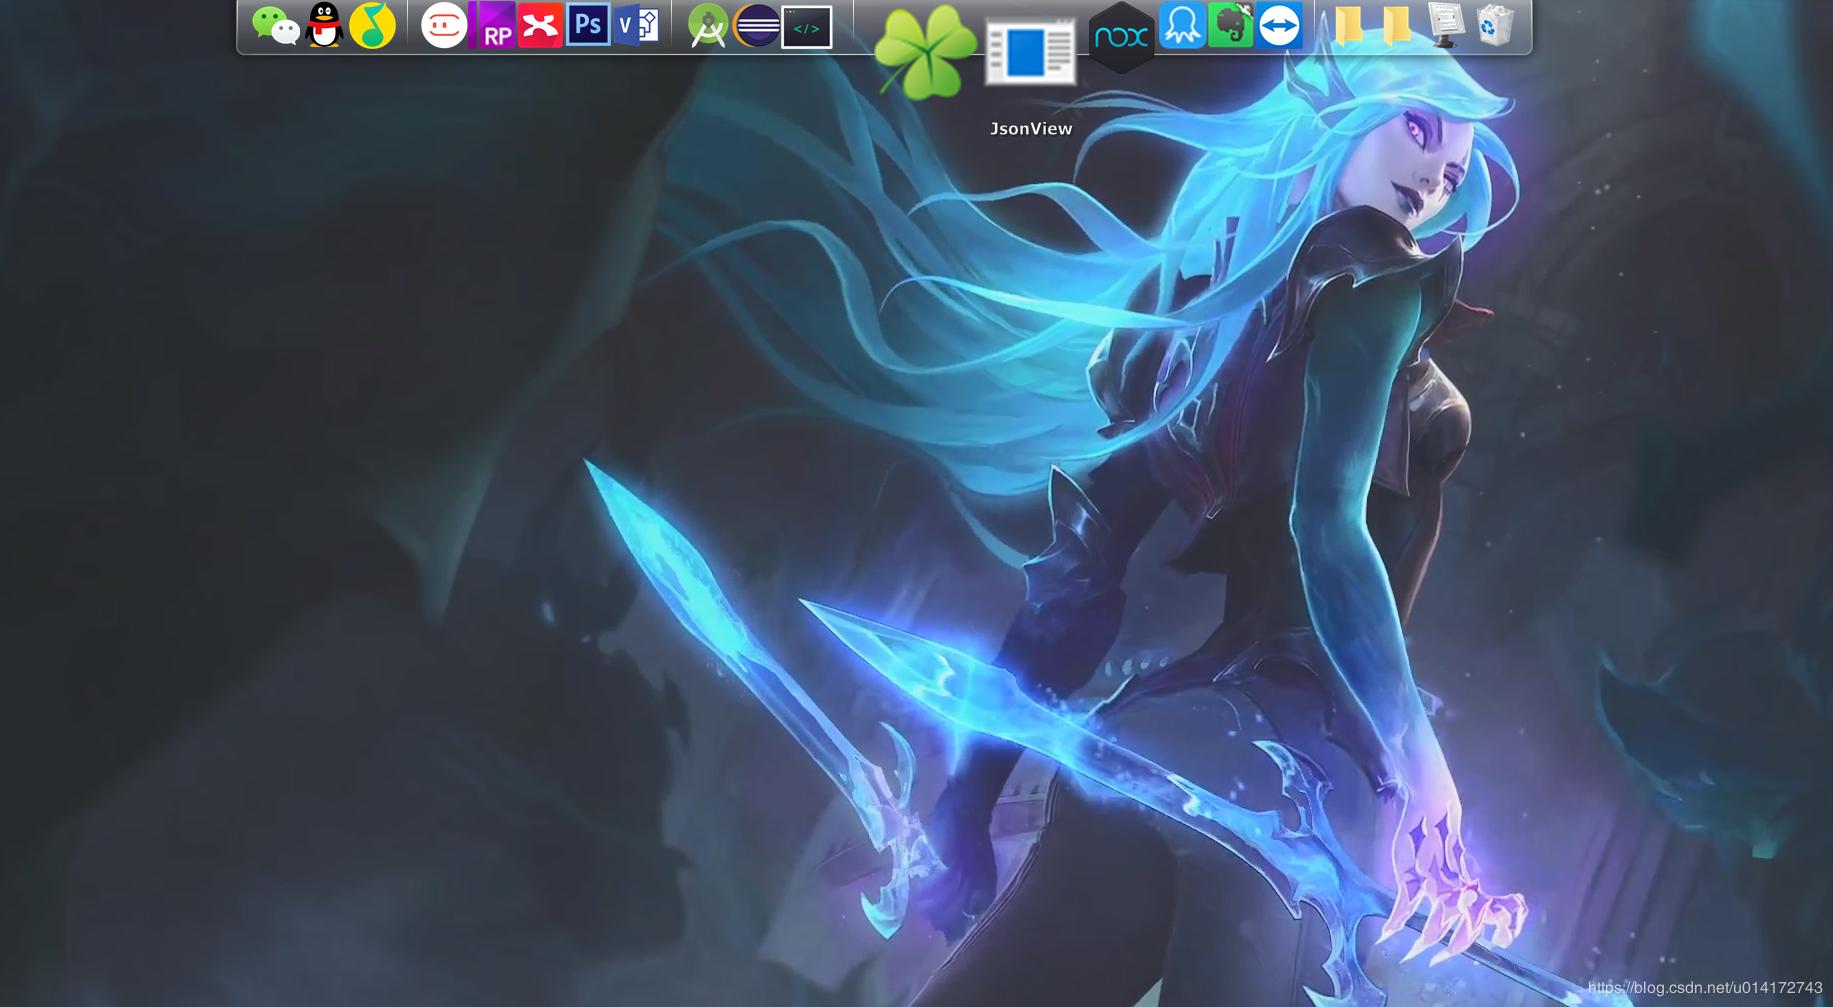Launch TeamViewer remote desktop

pos(1279,25)
